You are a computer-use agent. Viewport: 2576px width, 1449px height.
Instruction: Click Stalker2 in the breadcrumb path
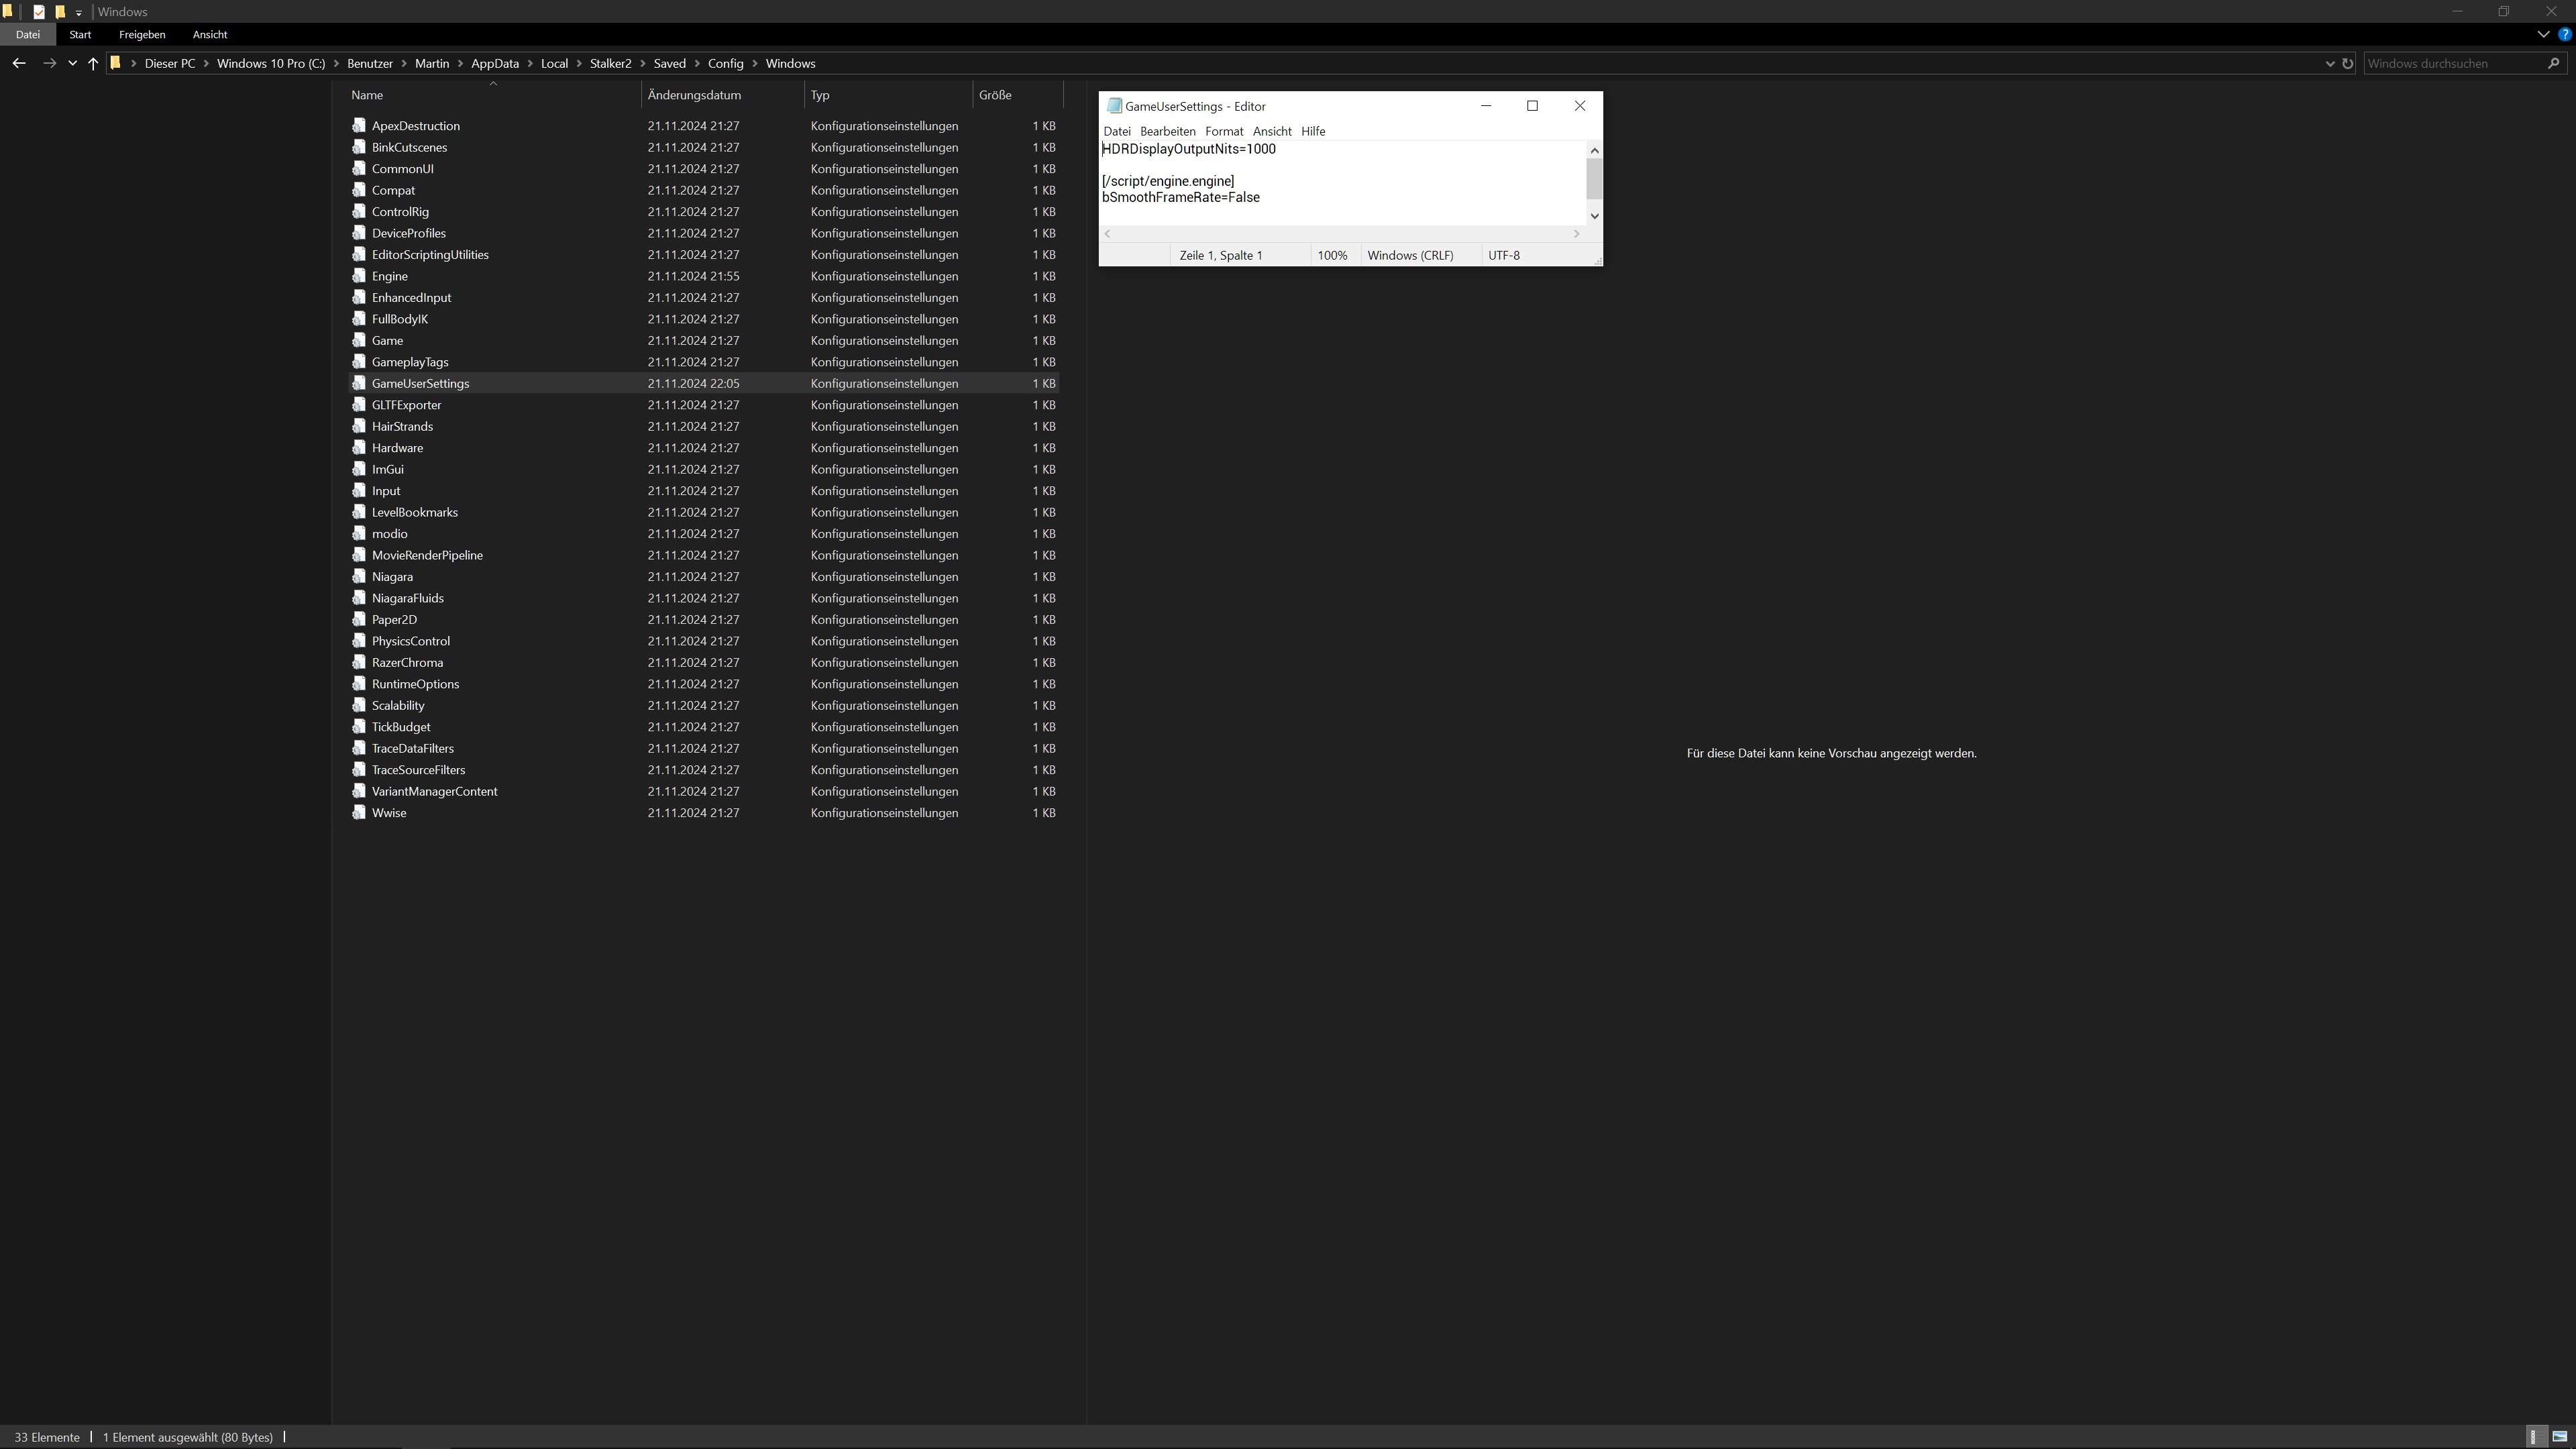610,63
